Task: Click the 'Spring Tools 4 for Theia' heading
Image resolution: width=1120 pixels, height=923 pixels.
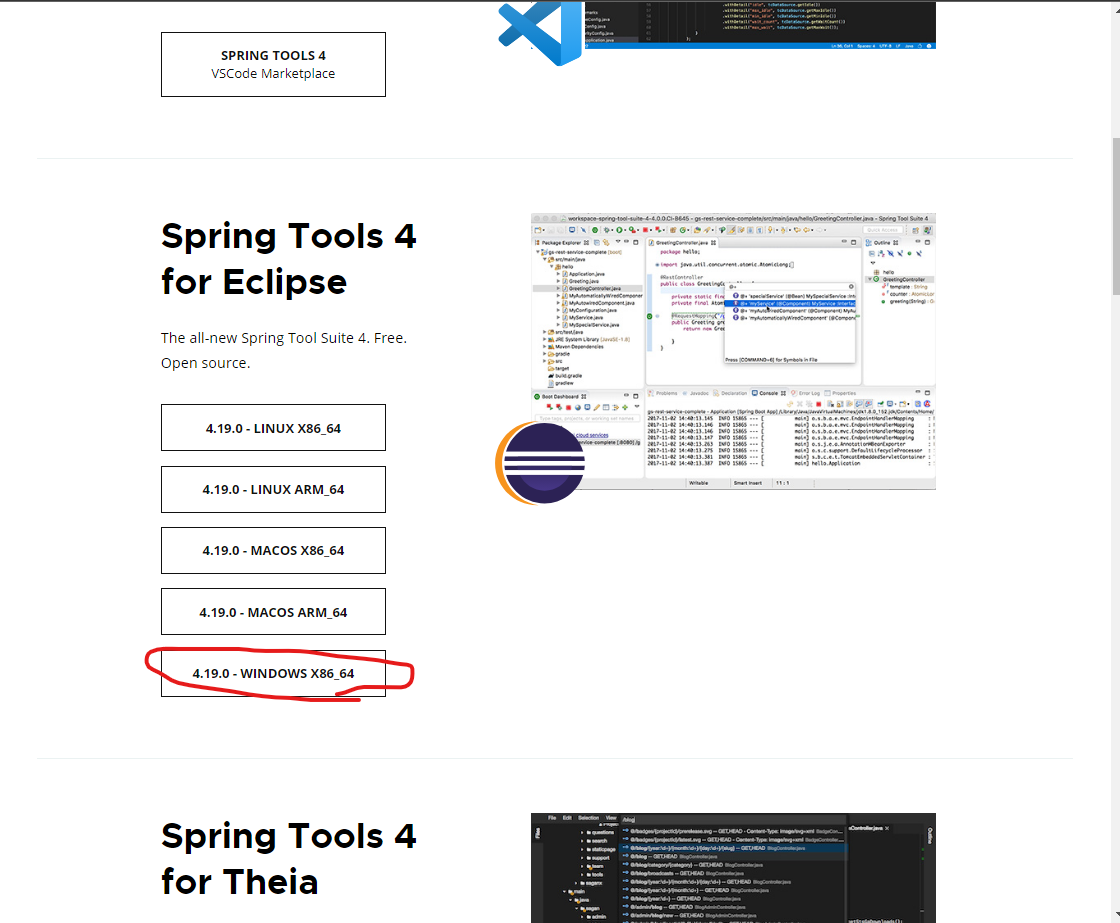Action: click(x=289, y=859)
